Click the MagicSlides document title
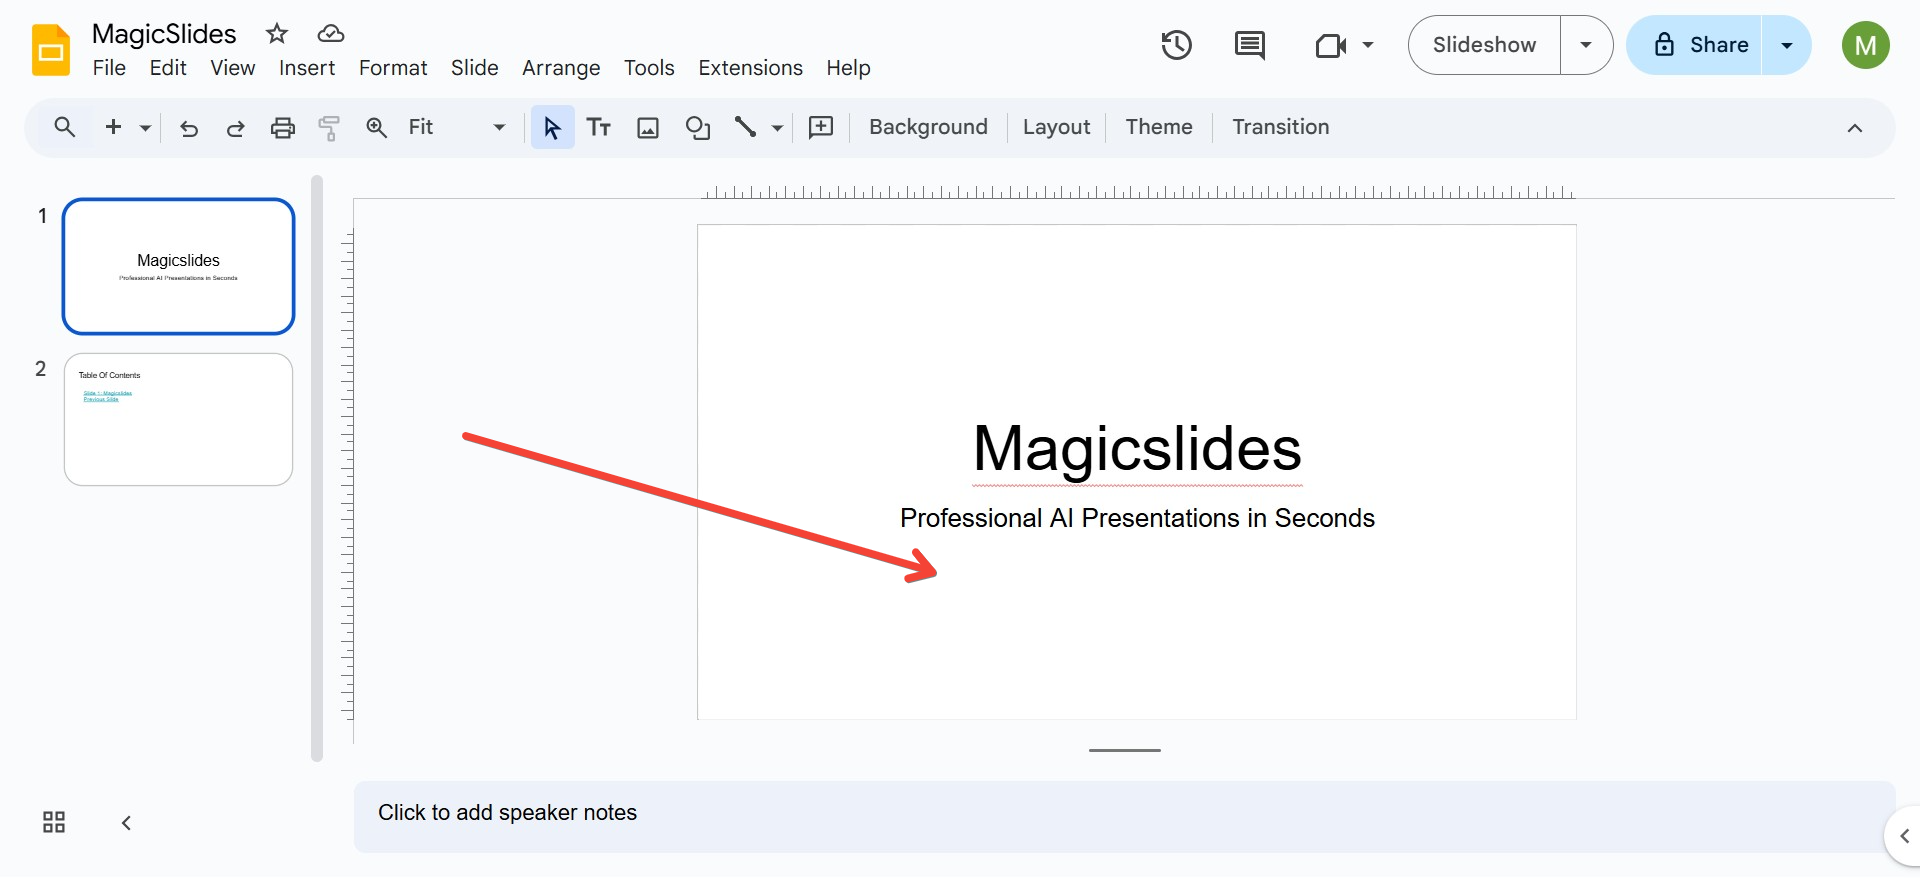This screenshot has height=878, width=1920. click(164, 34)
